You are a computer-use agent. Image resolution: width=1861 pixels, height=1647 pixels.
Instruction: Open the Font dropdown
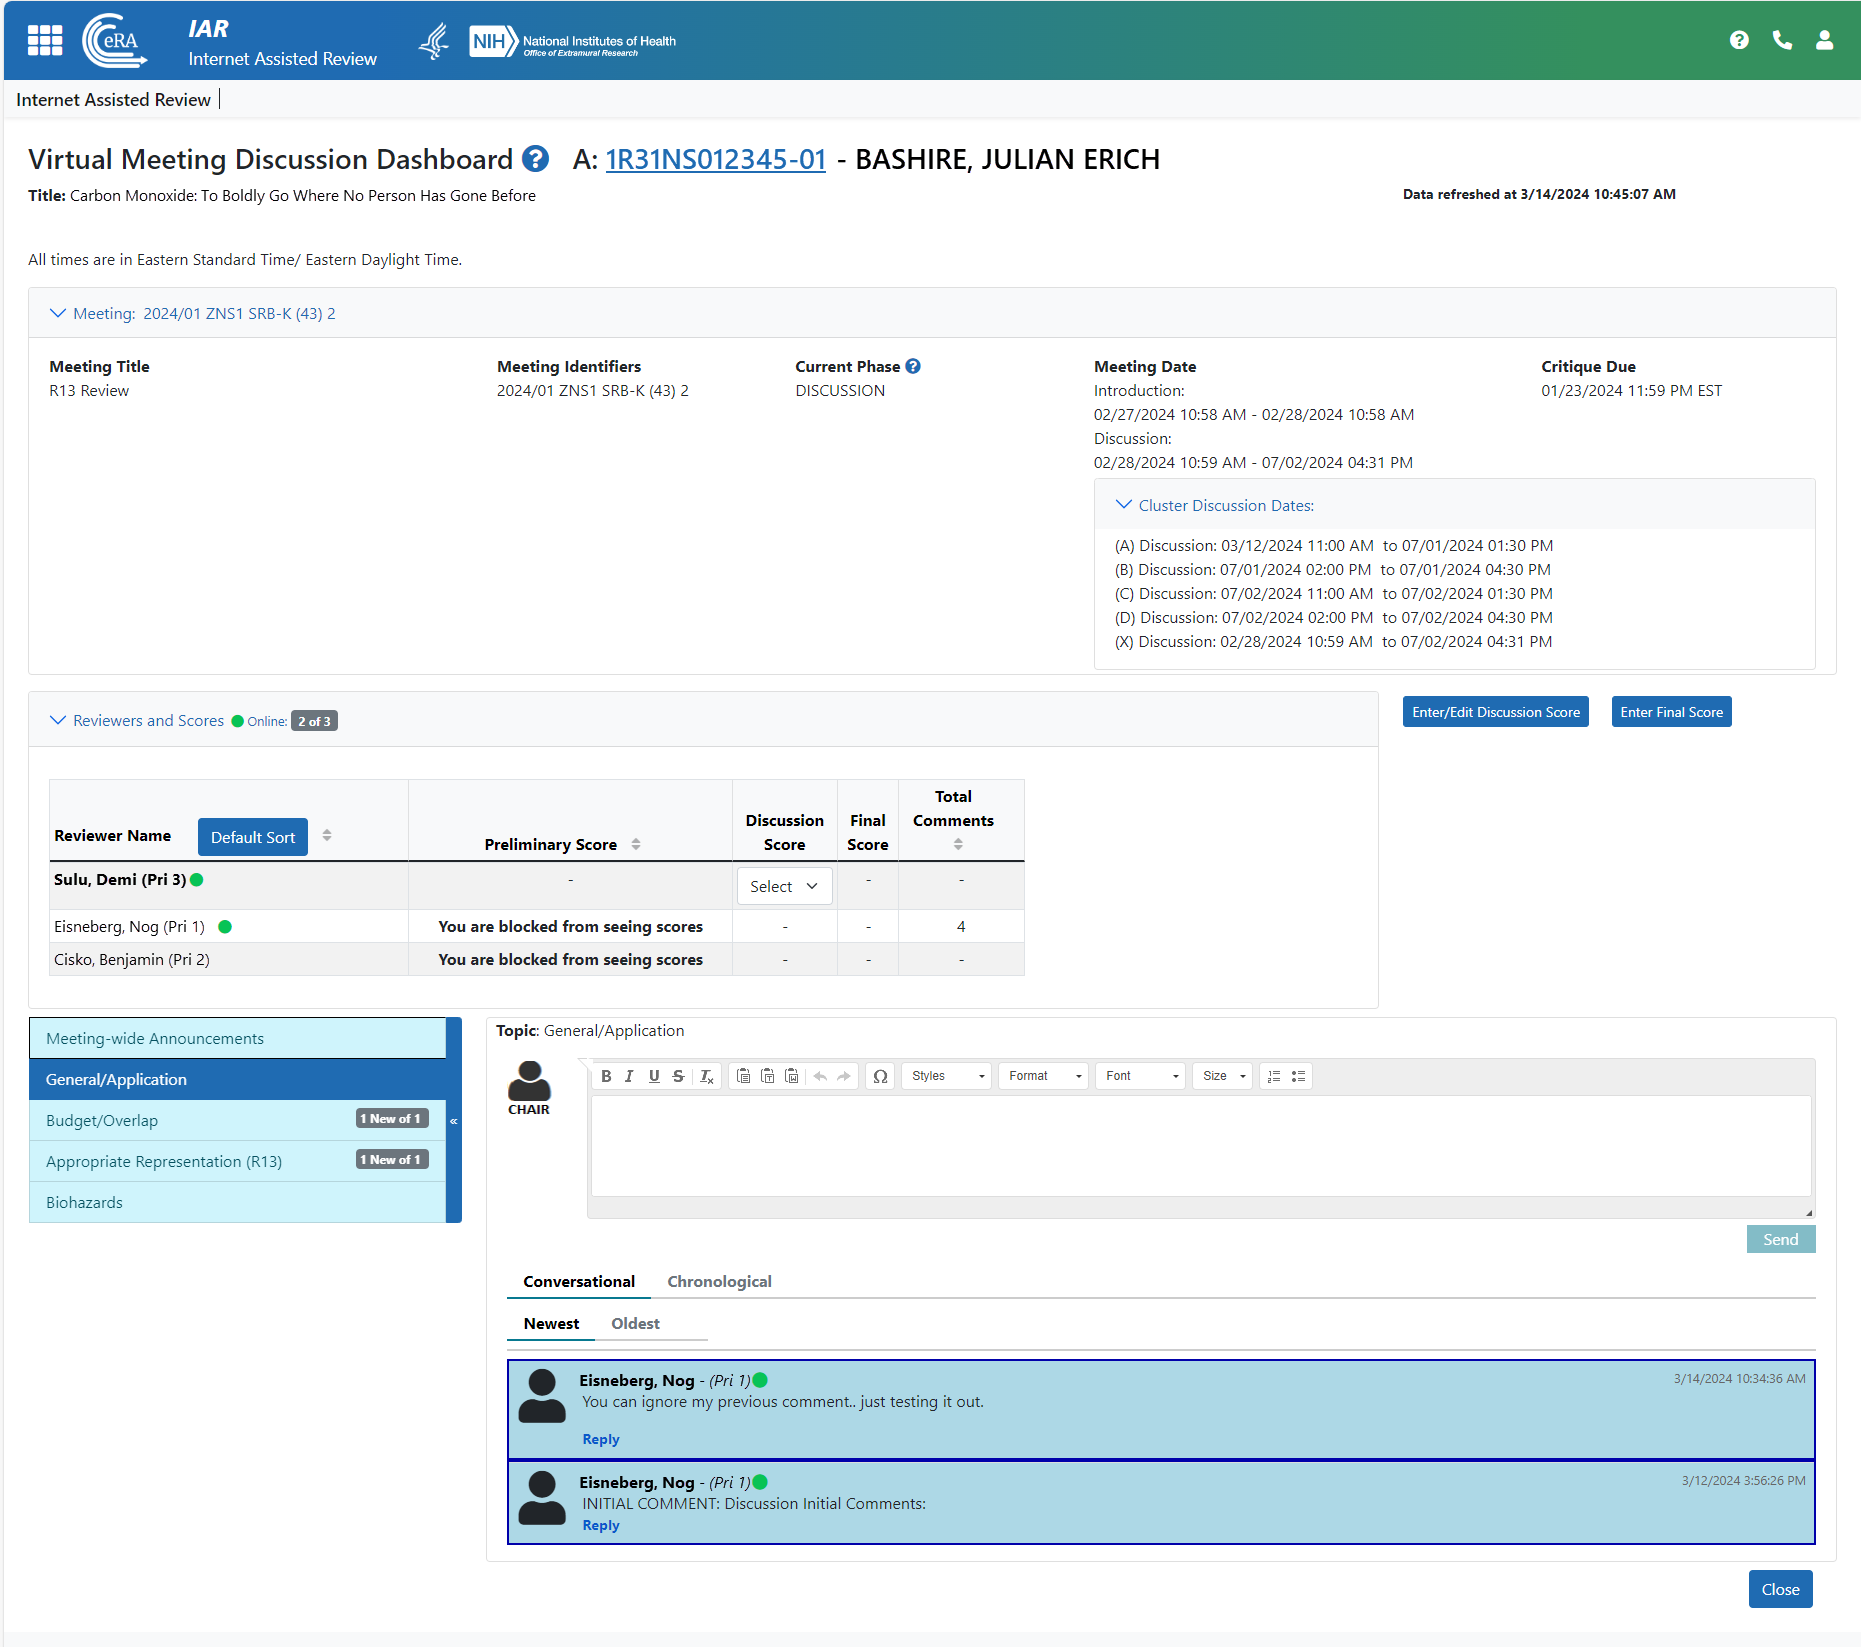(1140, 1076)
